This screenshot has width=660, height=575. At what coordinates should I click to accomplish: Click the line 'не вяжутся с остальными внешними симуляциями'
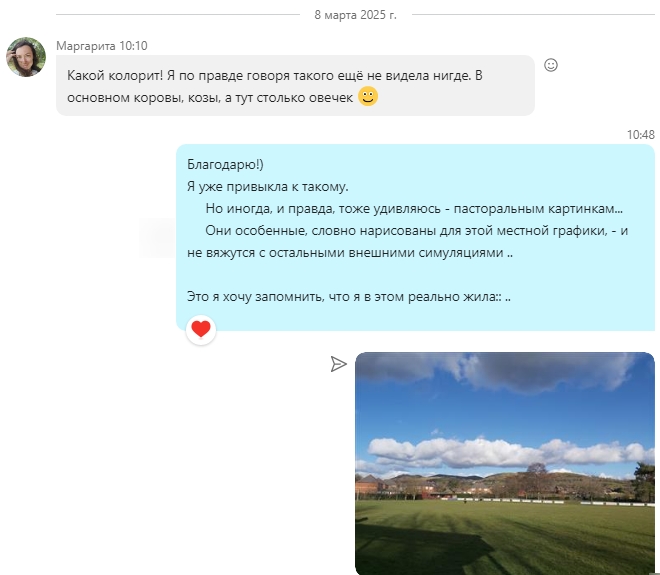(350, 253)
